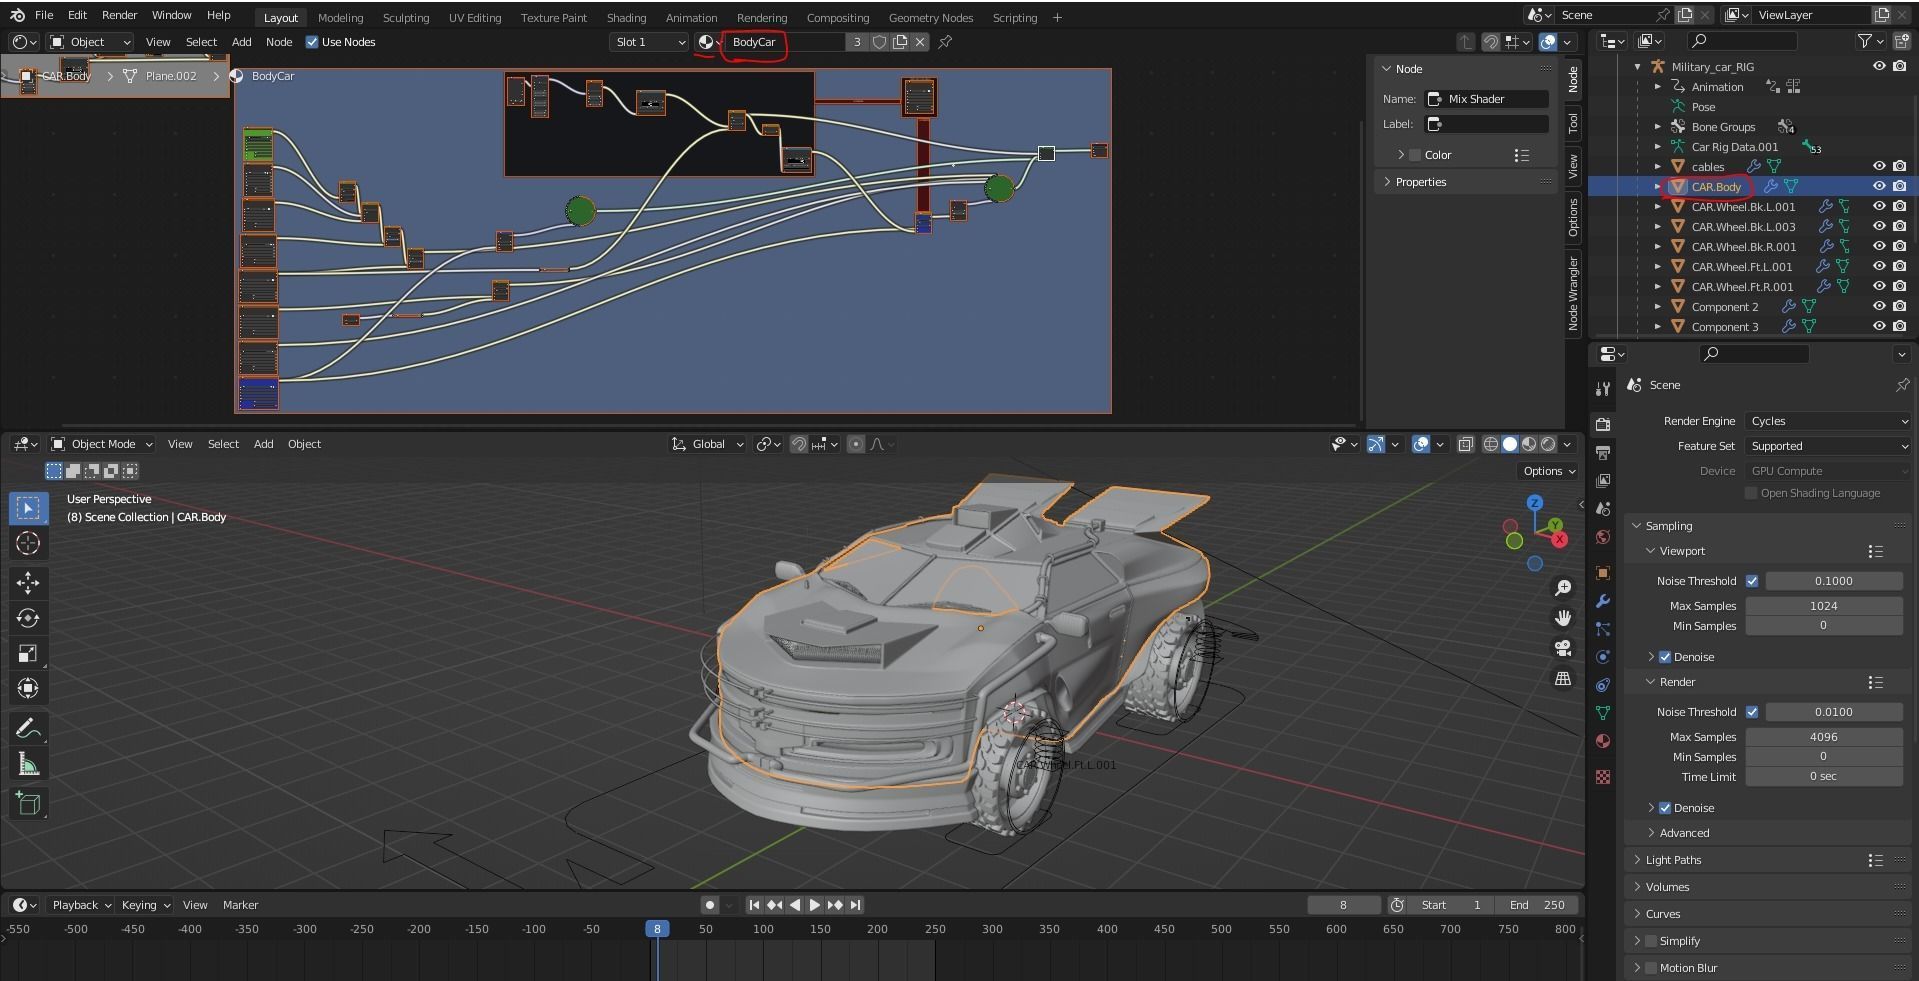
Task: Unlink the BodyCar material with X
Action: click(x=920, y=42)
